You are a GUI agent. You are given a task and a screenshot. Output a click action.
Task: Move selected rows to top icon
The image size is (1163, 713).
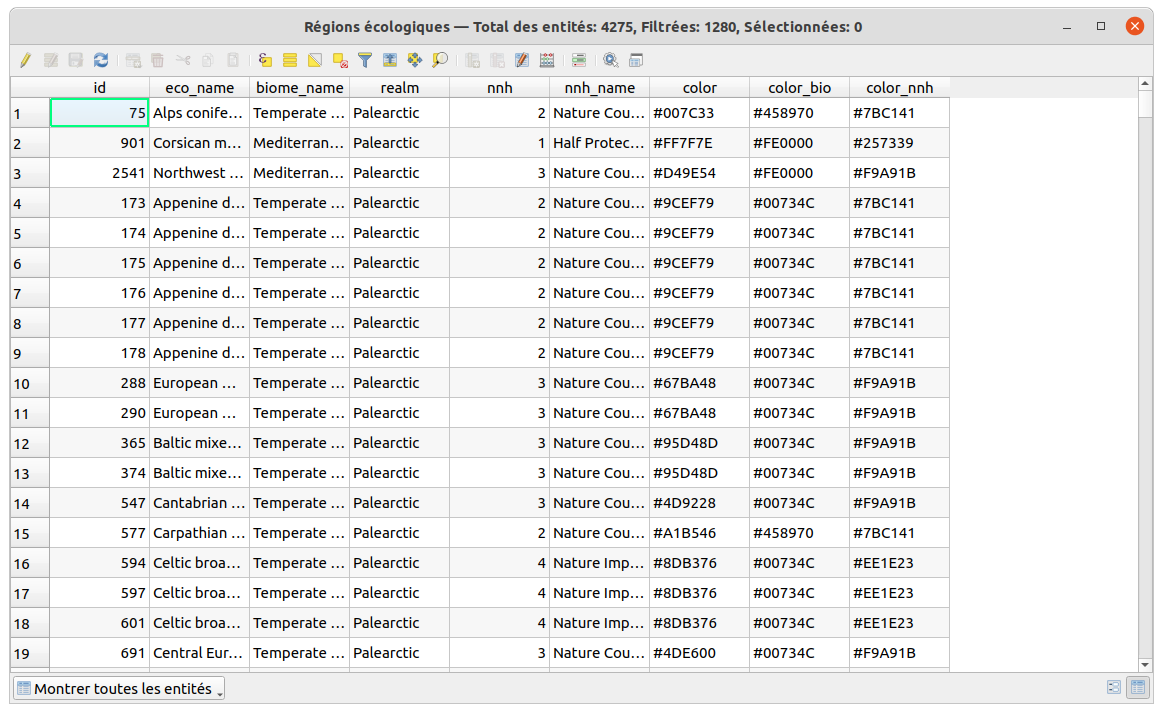(x=390, y=60)
